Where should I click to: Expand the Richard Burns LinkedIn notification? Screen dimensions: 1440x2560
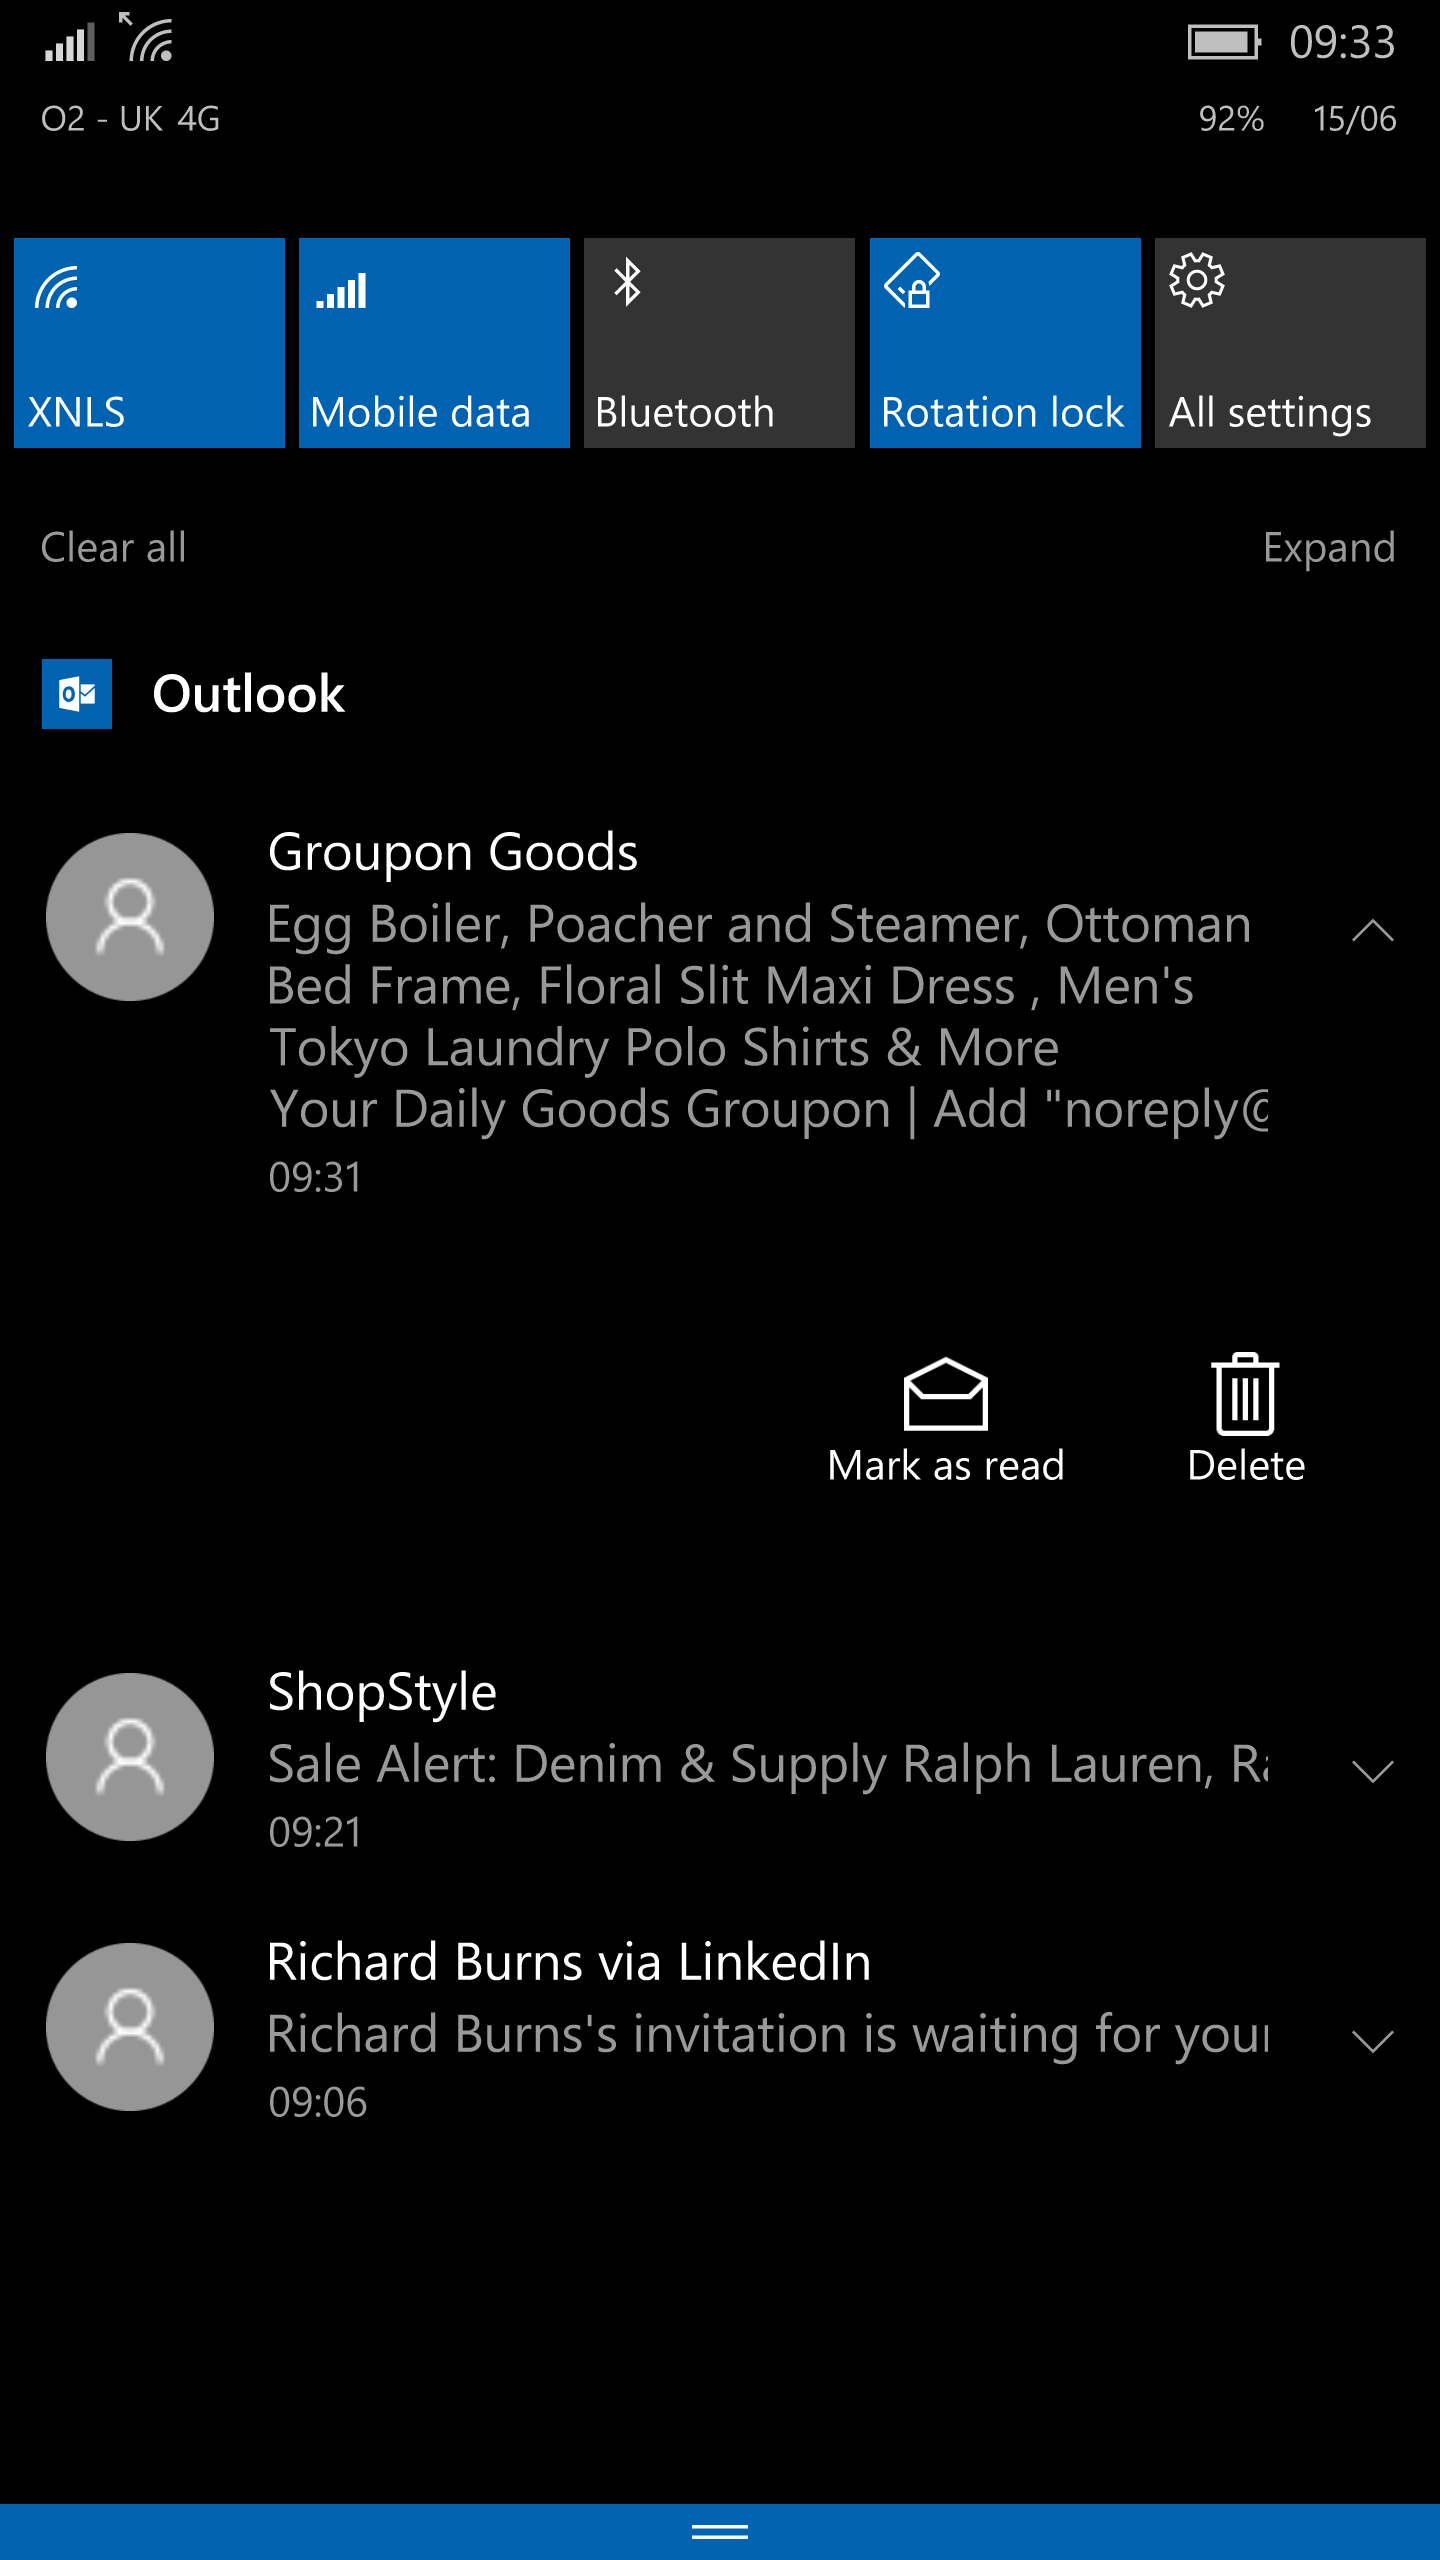point(1372,2041)
